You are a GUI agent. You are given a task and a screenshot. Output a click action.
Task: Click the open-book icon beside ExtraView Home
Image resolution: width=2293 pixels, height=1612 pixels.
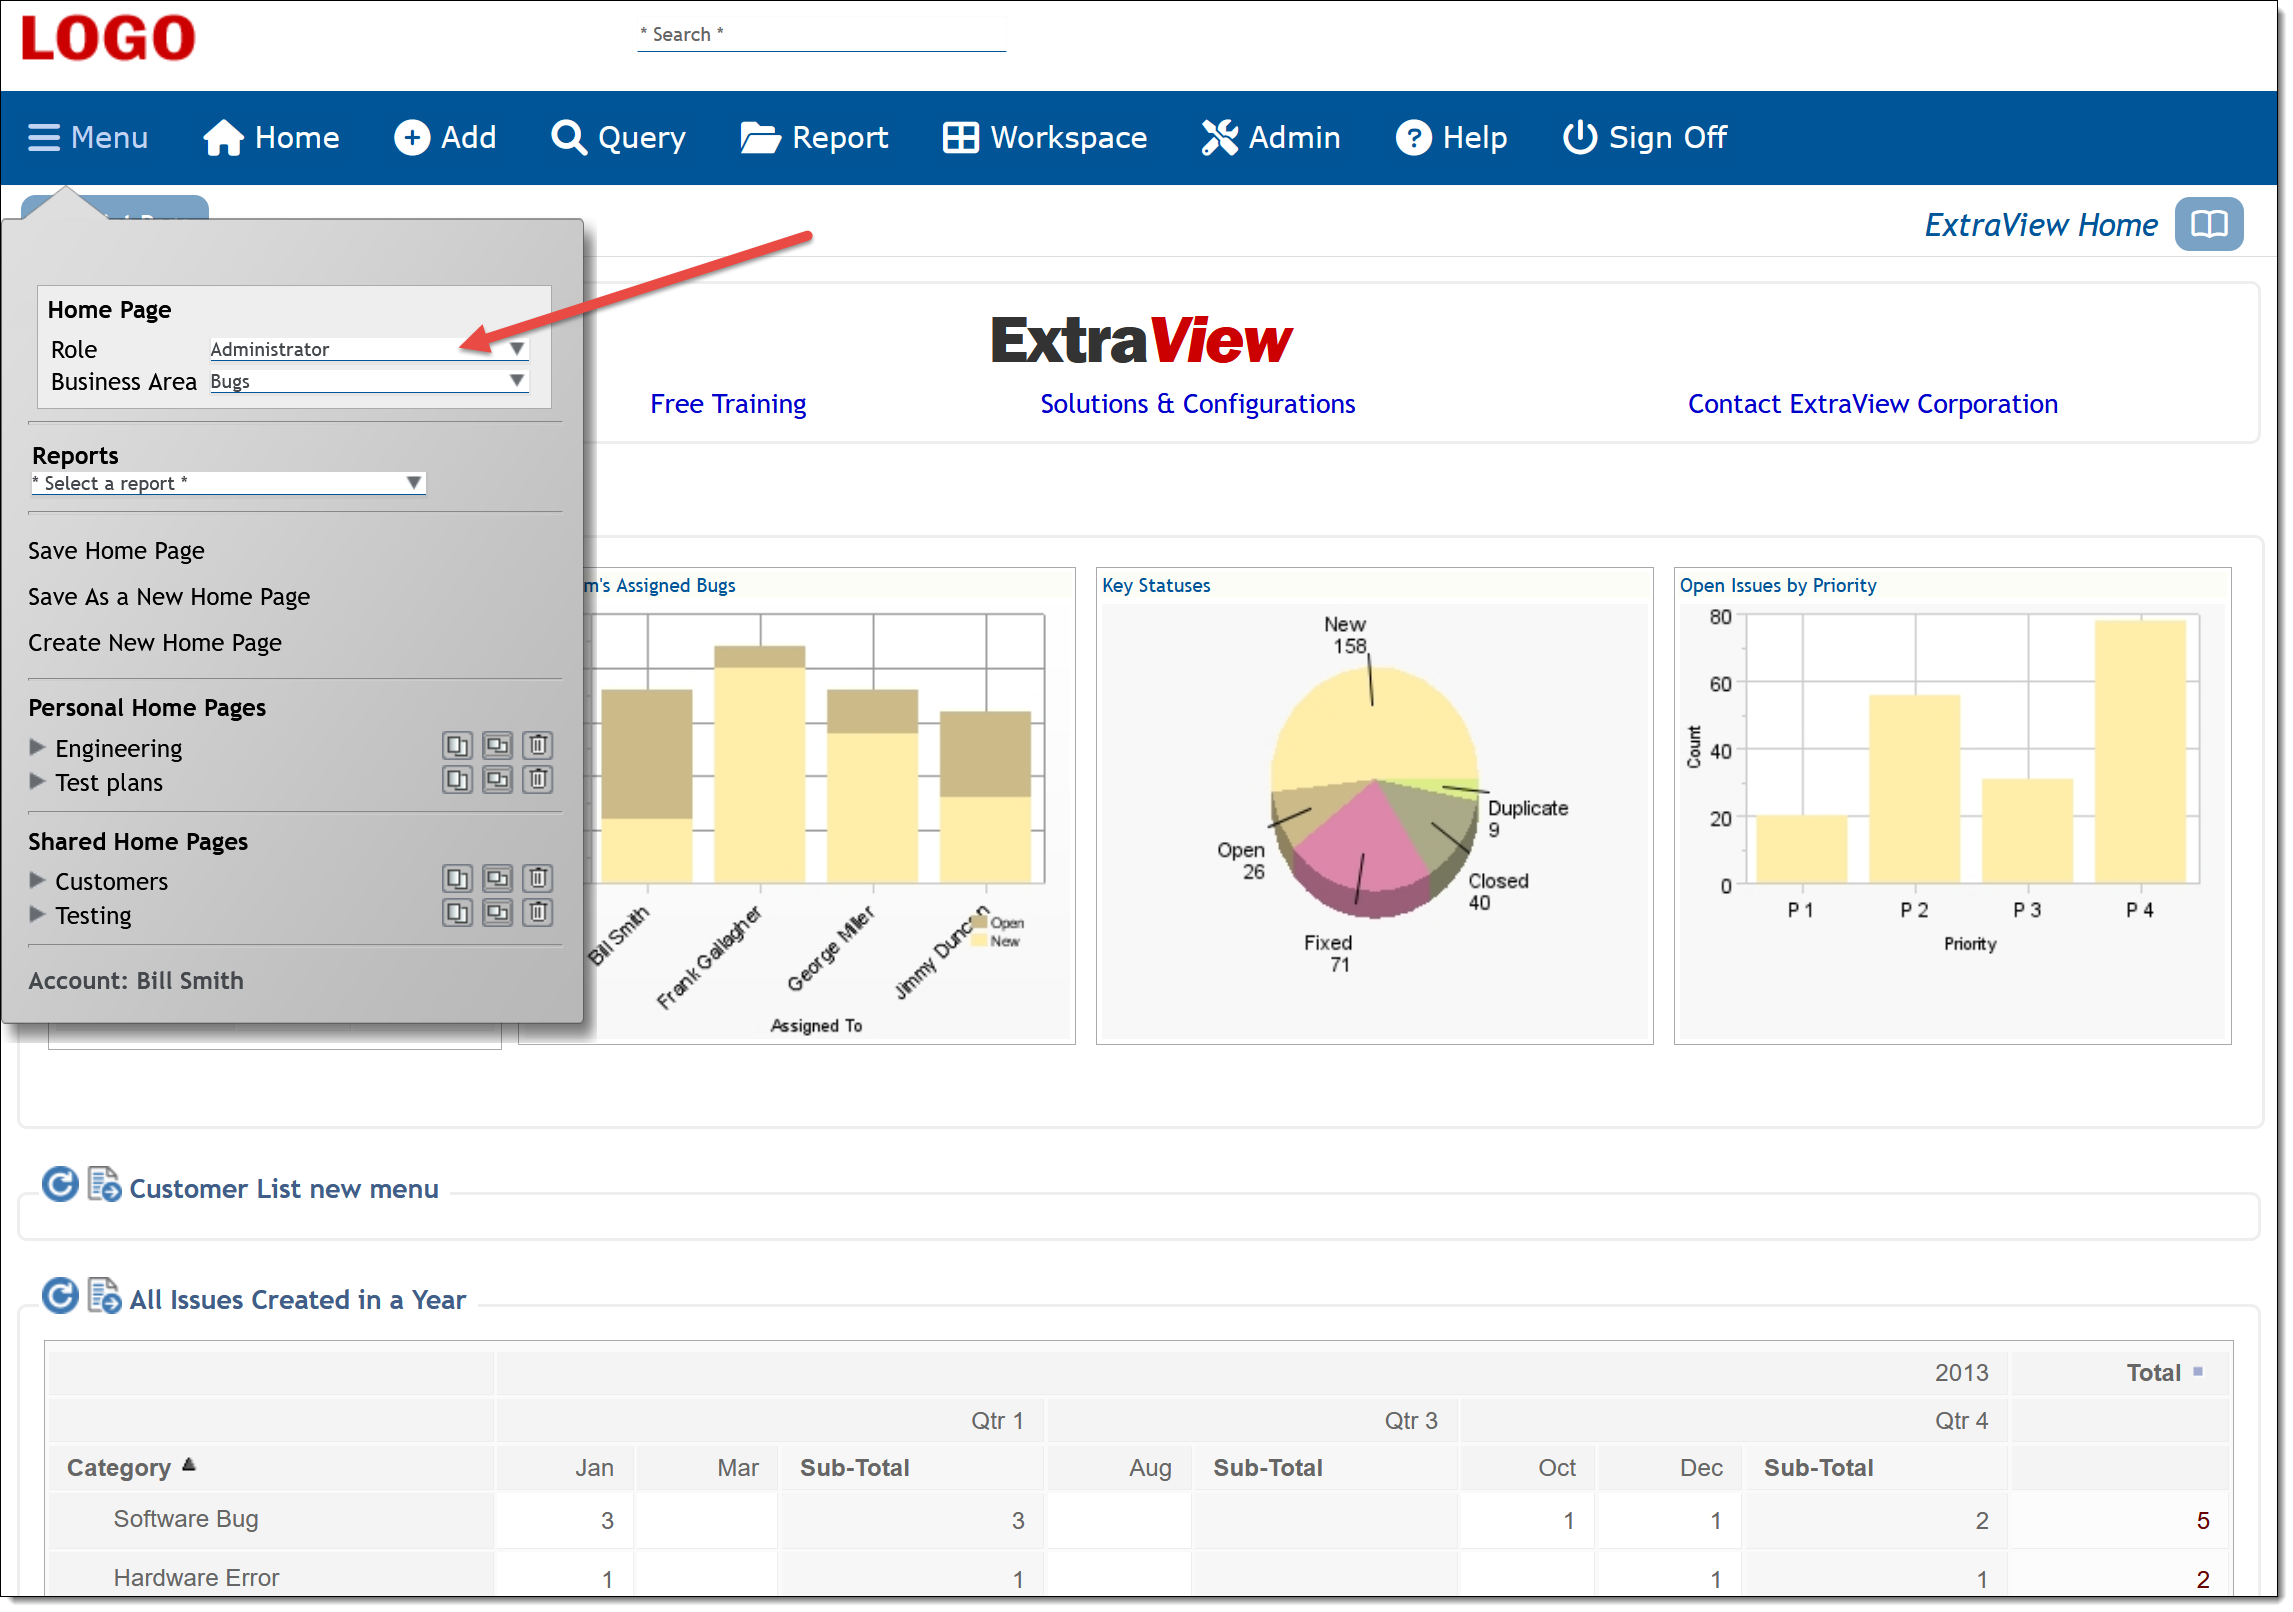click(x=2208, y=224)
